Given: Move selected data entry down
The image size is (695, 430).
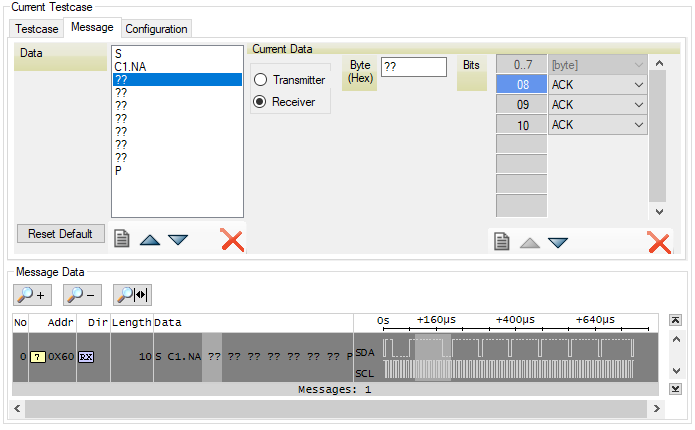Looking at the screenshot, I should [x=178, y=240].
